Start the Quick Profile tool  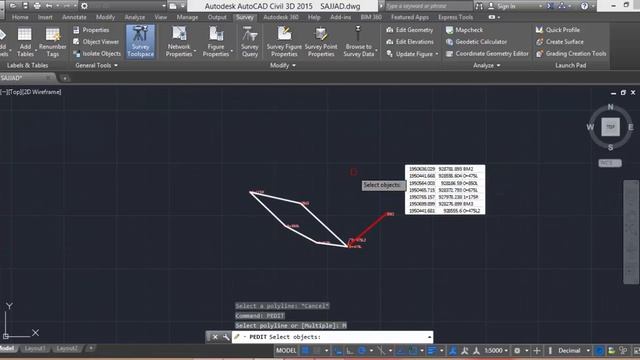click(x=558, y=30)
